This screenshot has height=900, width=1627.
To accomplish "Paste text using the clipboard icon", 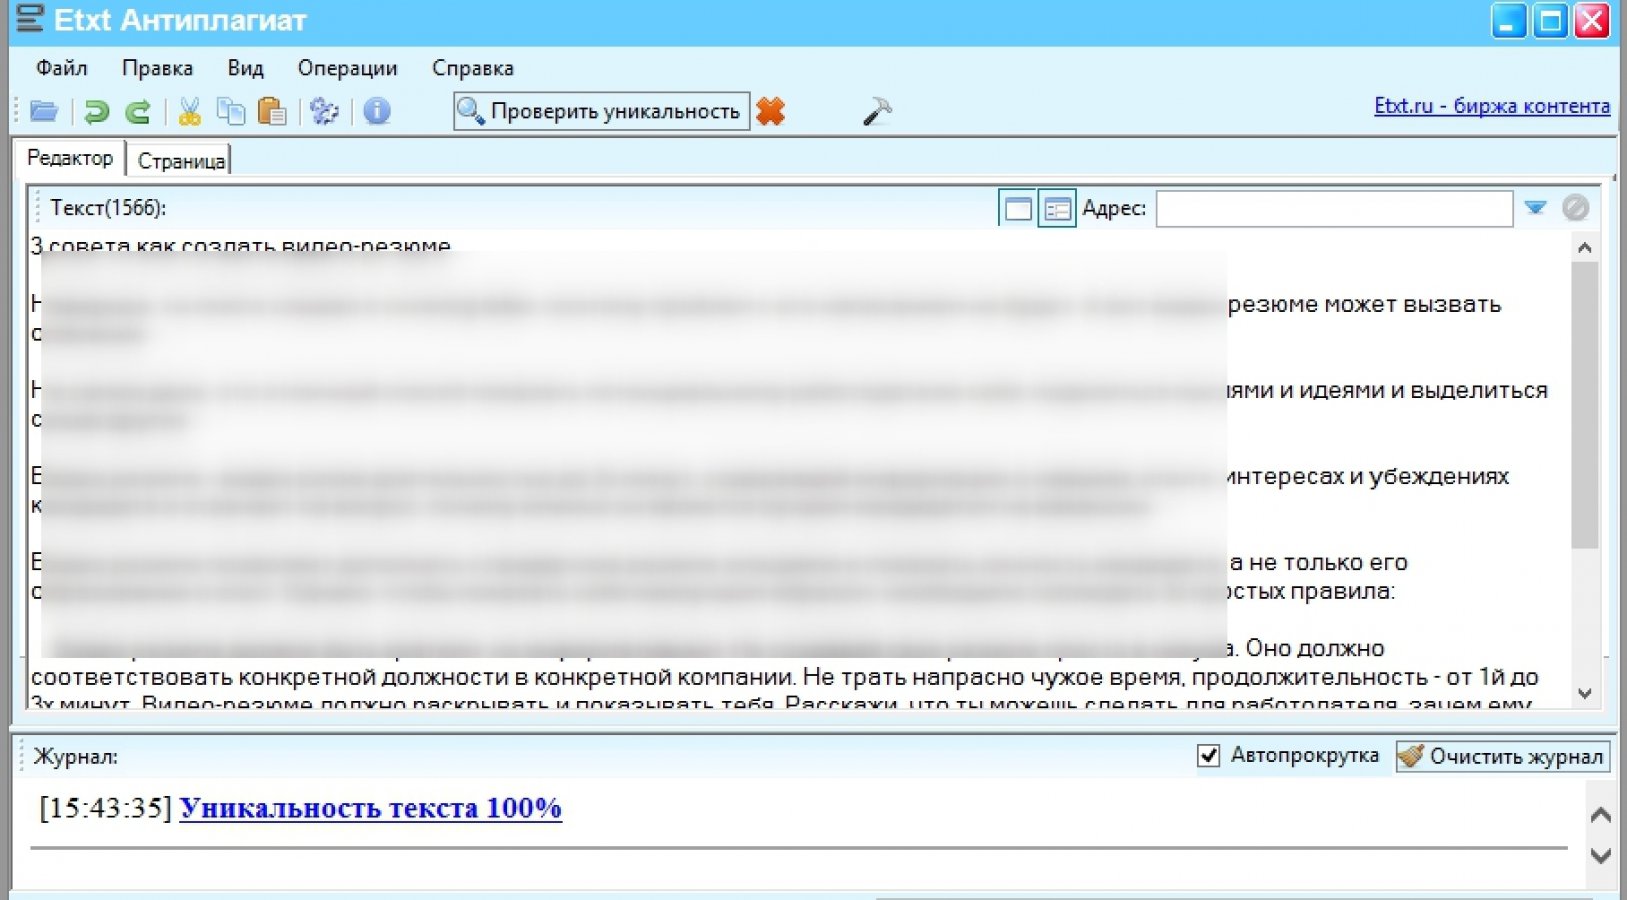I will pos(272,111).
